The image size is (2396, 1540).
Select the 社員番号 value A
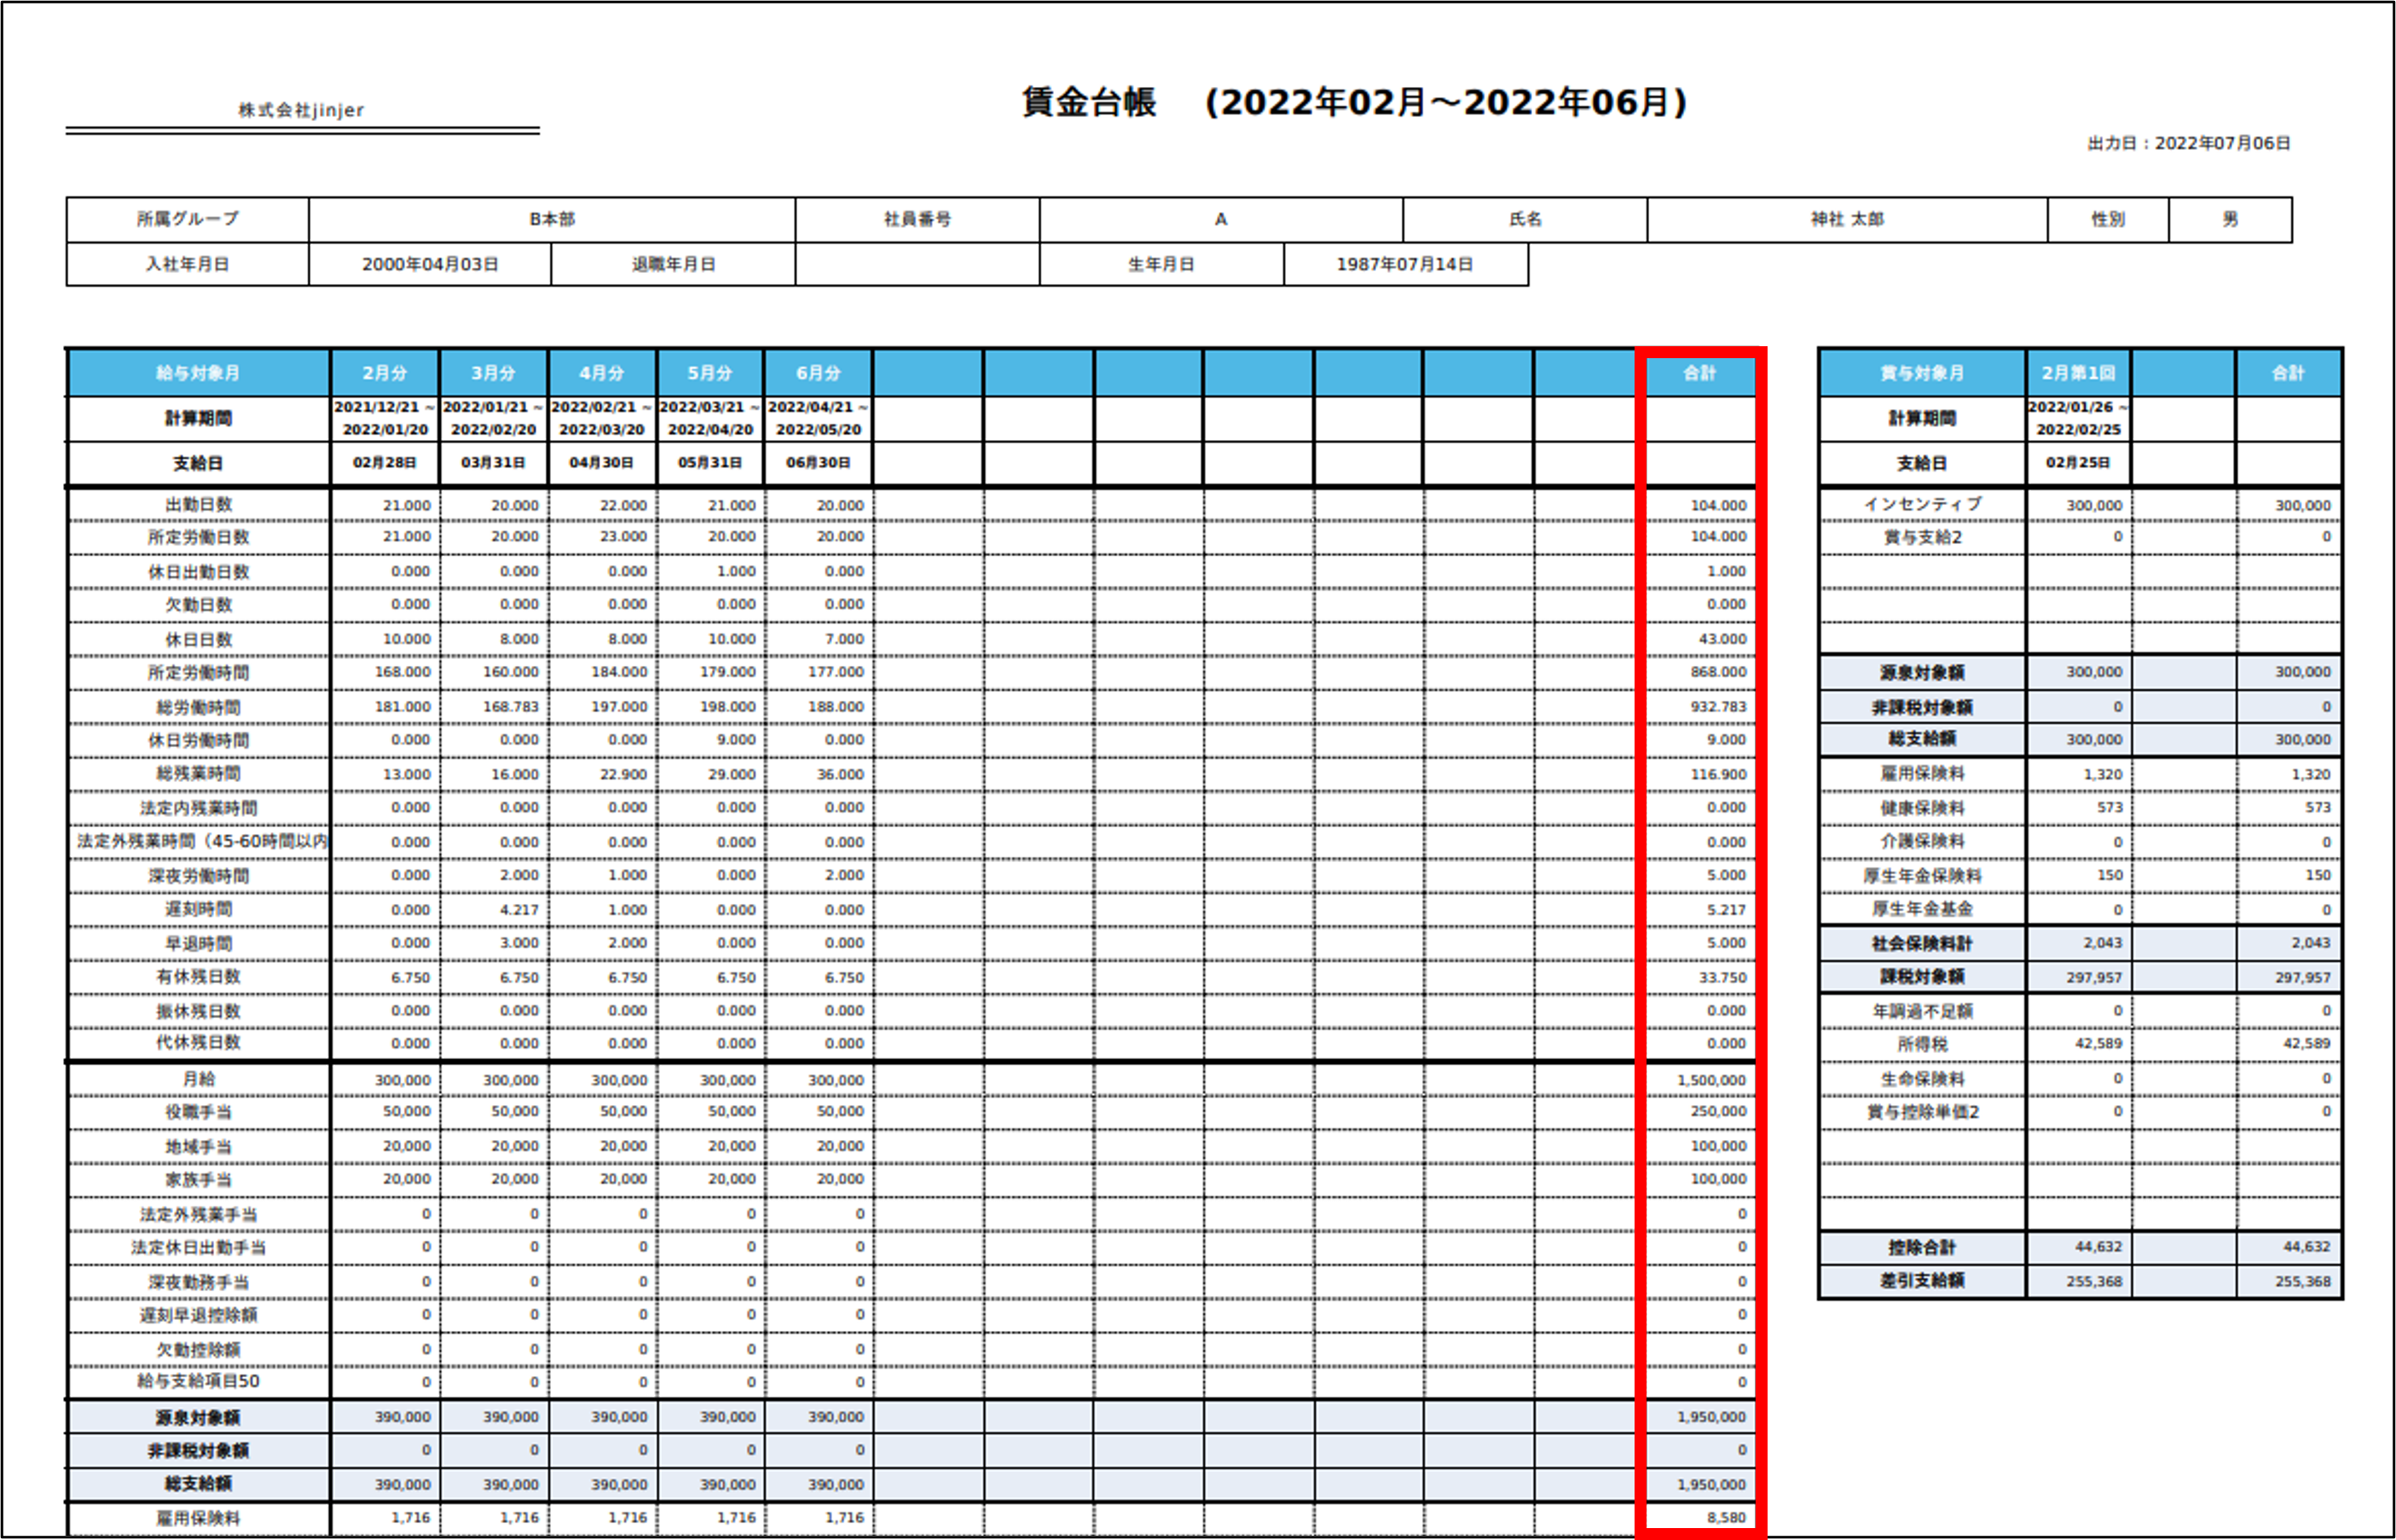tap(1220, 220)
